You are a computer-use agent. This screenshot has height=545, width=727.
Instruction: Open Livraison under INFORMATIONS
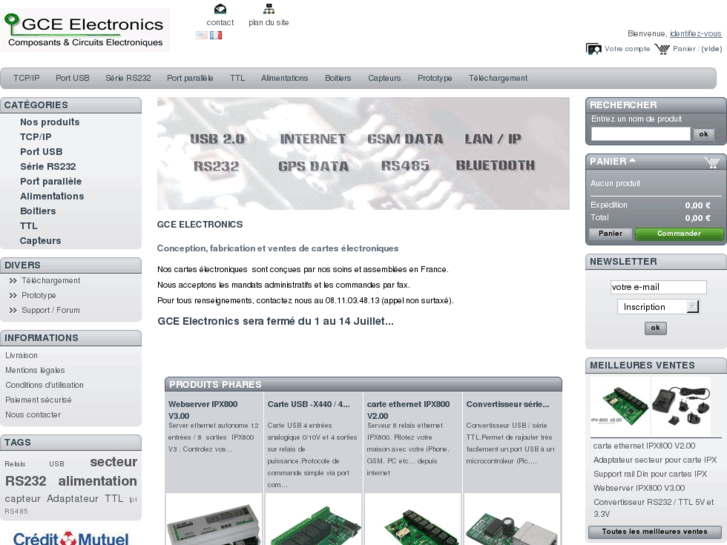click(21, 355)
